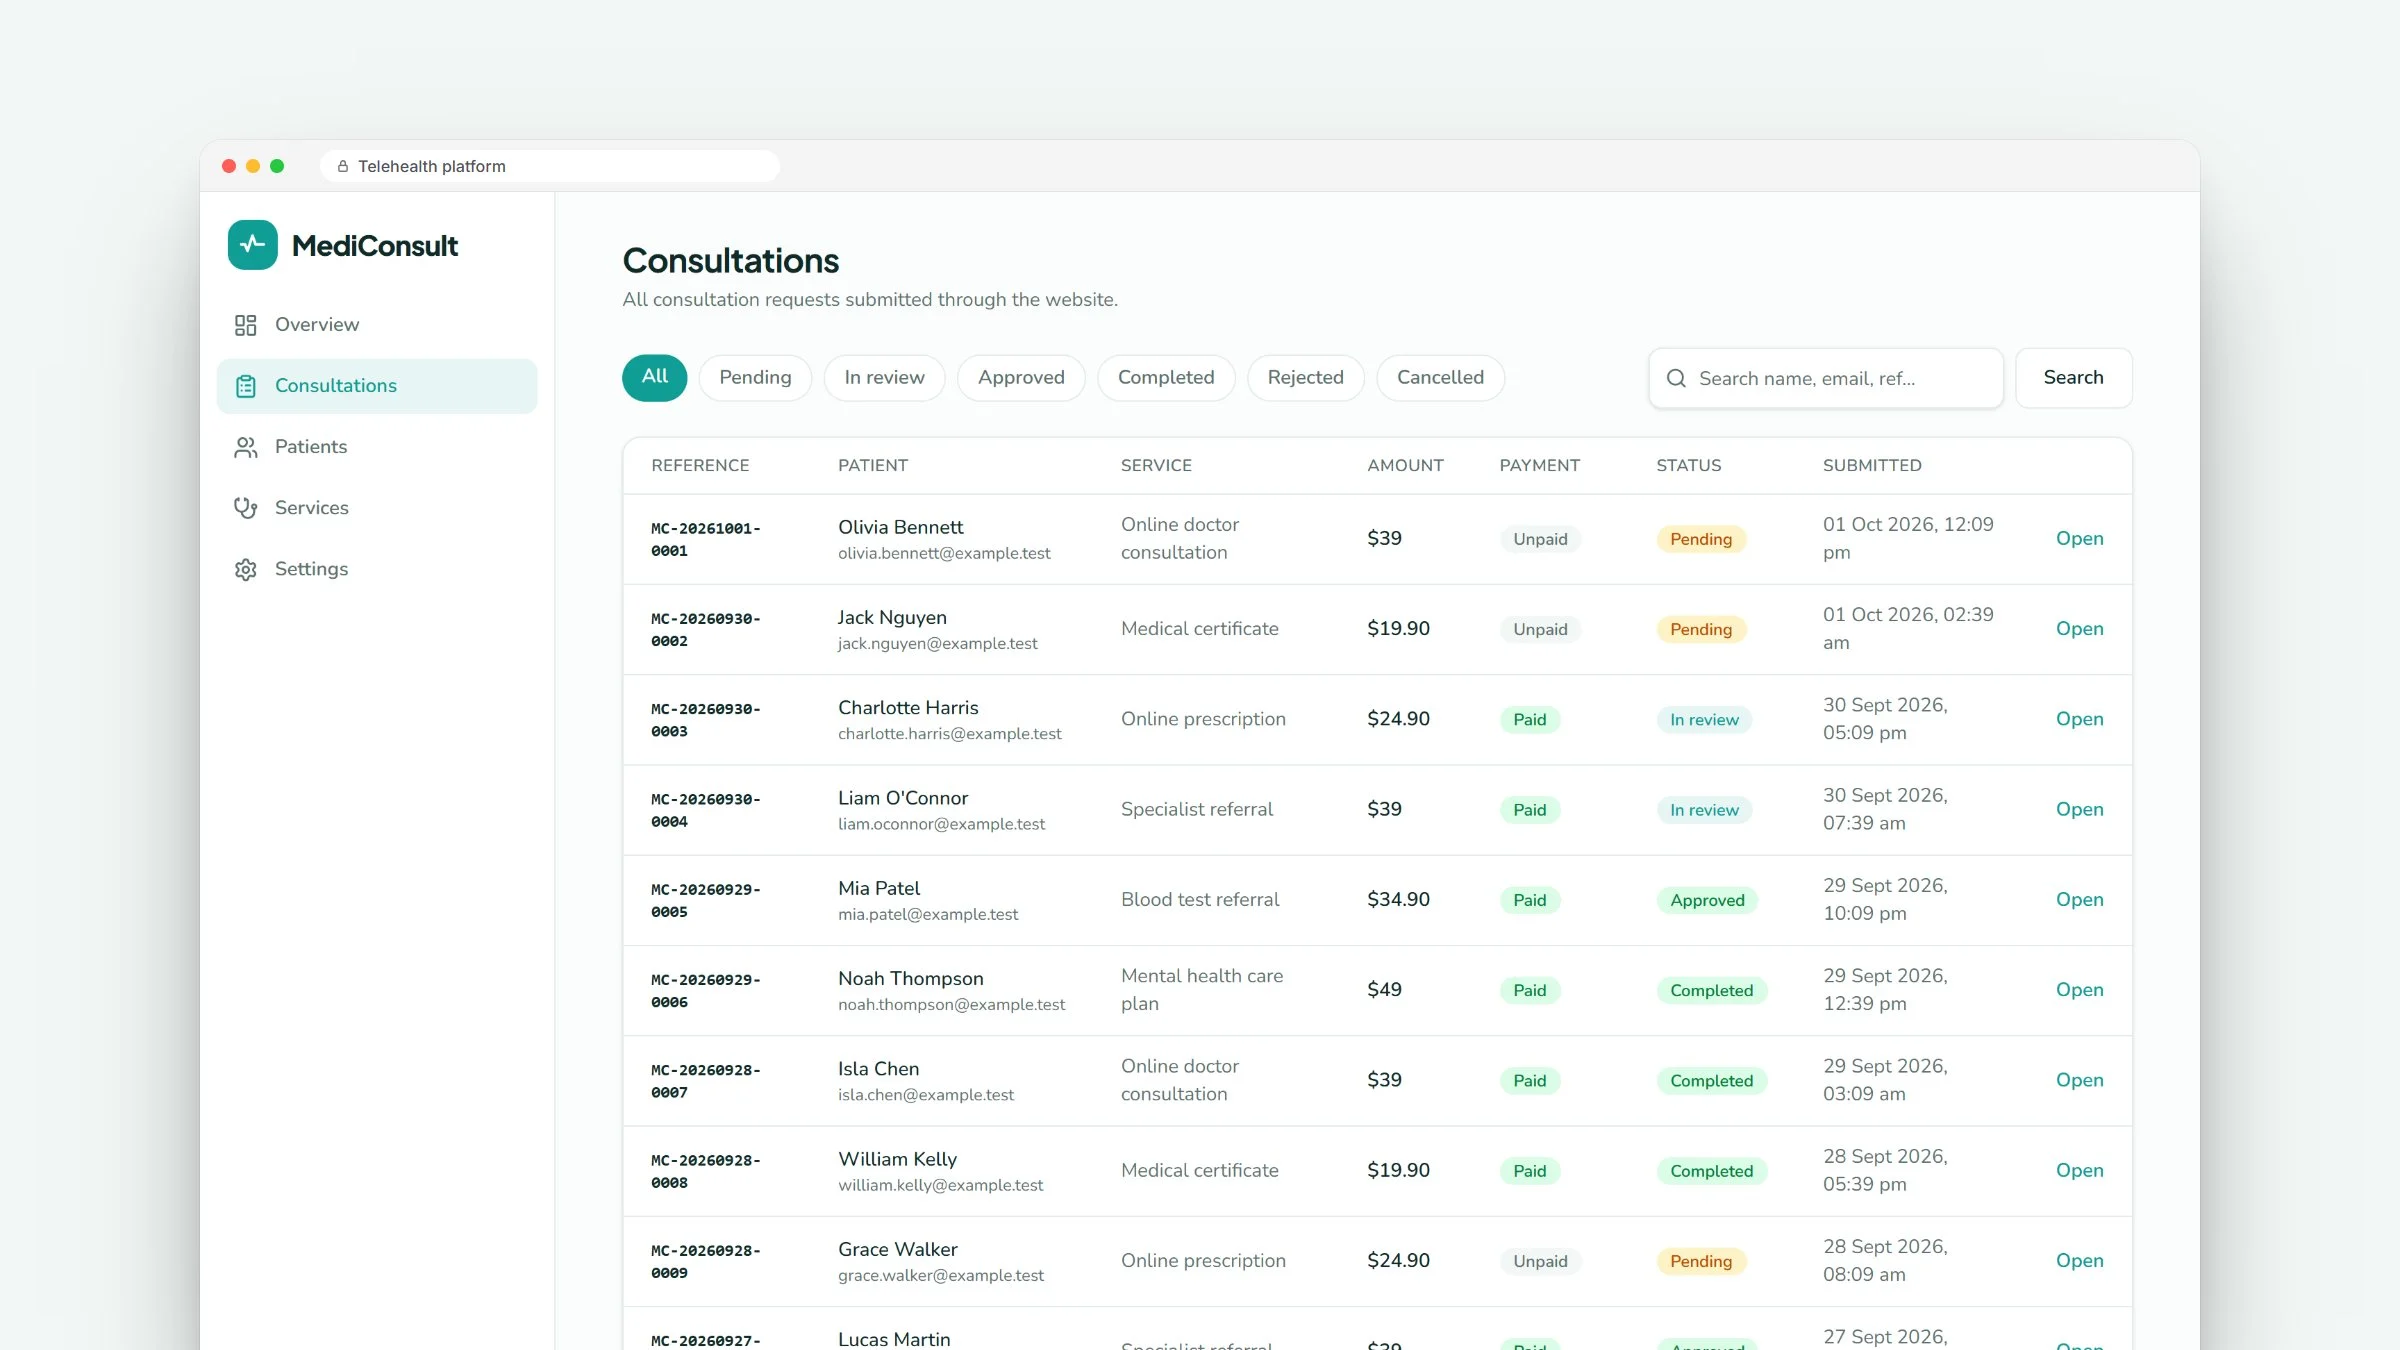Open Jack Nguyen's consultation

pyautogui.click(x=2079, y=629)
